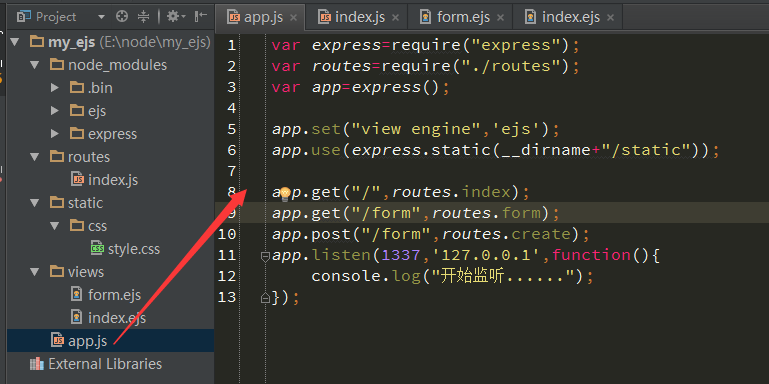Select the .bin folder label
The width and height of the screenshot is (769, 384).
point(100,88)
